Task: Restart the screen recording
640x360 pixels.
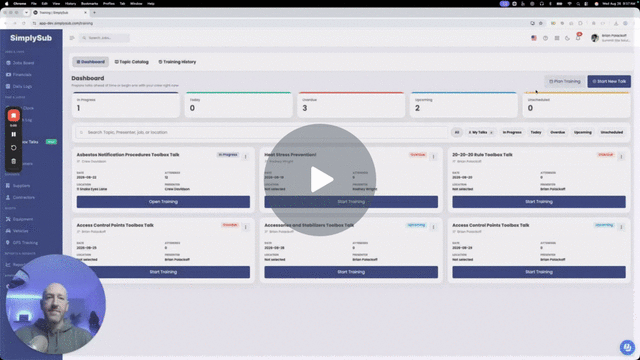Action: (13, 148)
